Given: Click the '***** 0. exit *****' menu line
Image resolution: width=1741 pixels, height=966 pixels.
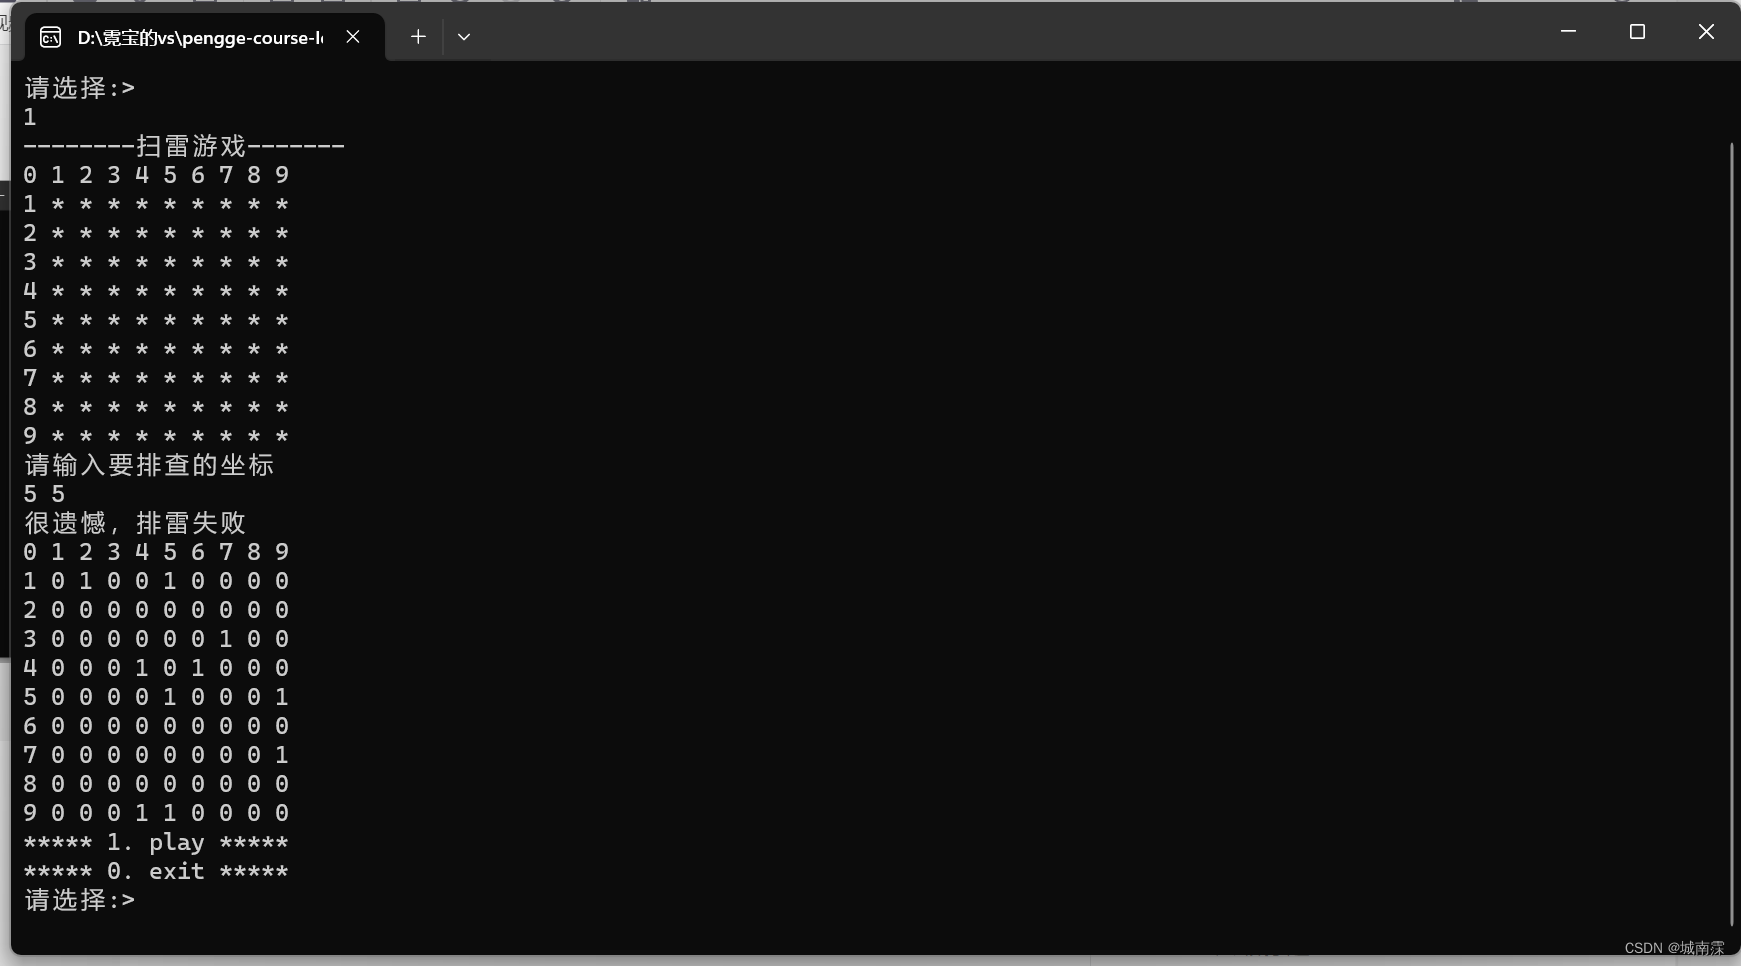Looking at the screenshot, I should point(156,871).
